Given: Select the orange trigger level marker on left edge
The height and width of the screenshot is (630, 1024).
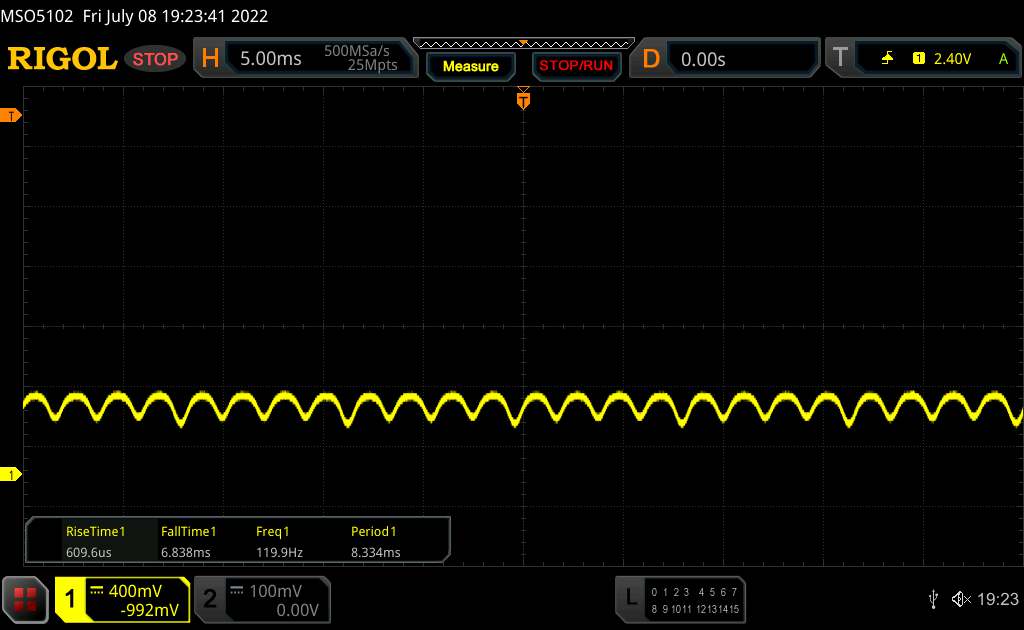Looking at the screenshot, I should (x=10, y=116).
